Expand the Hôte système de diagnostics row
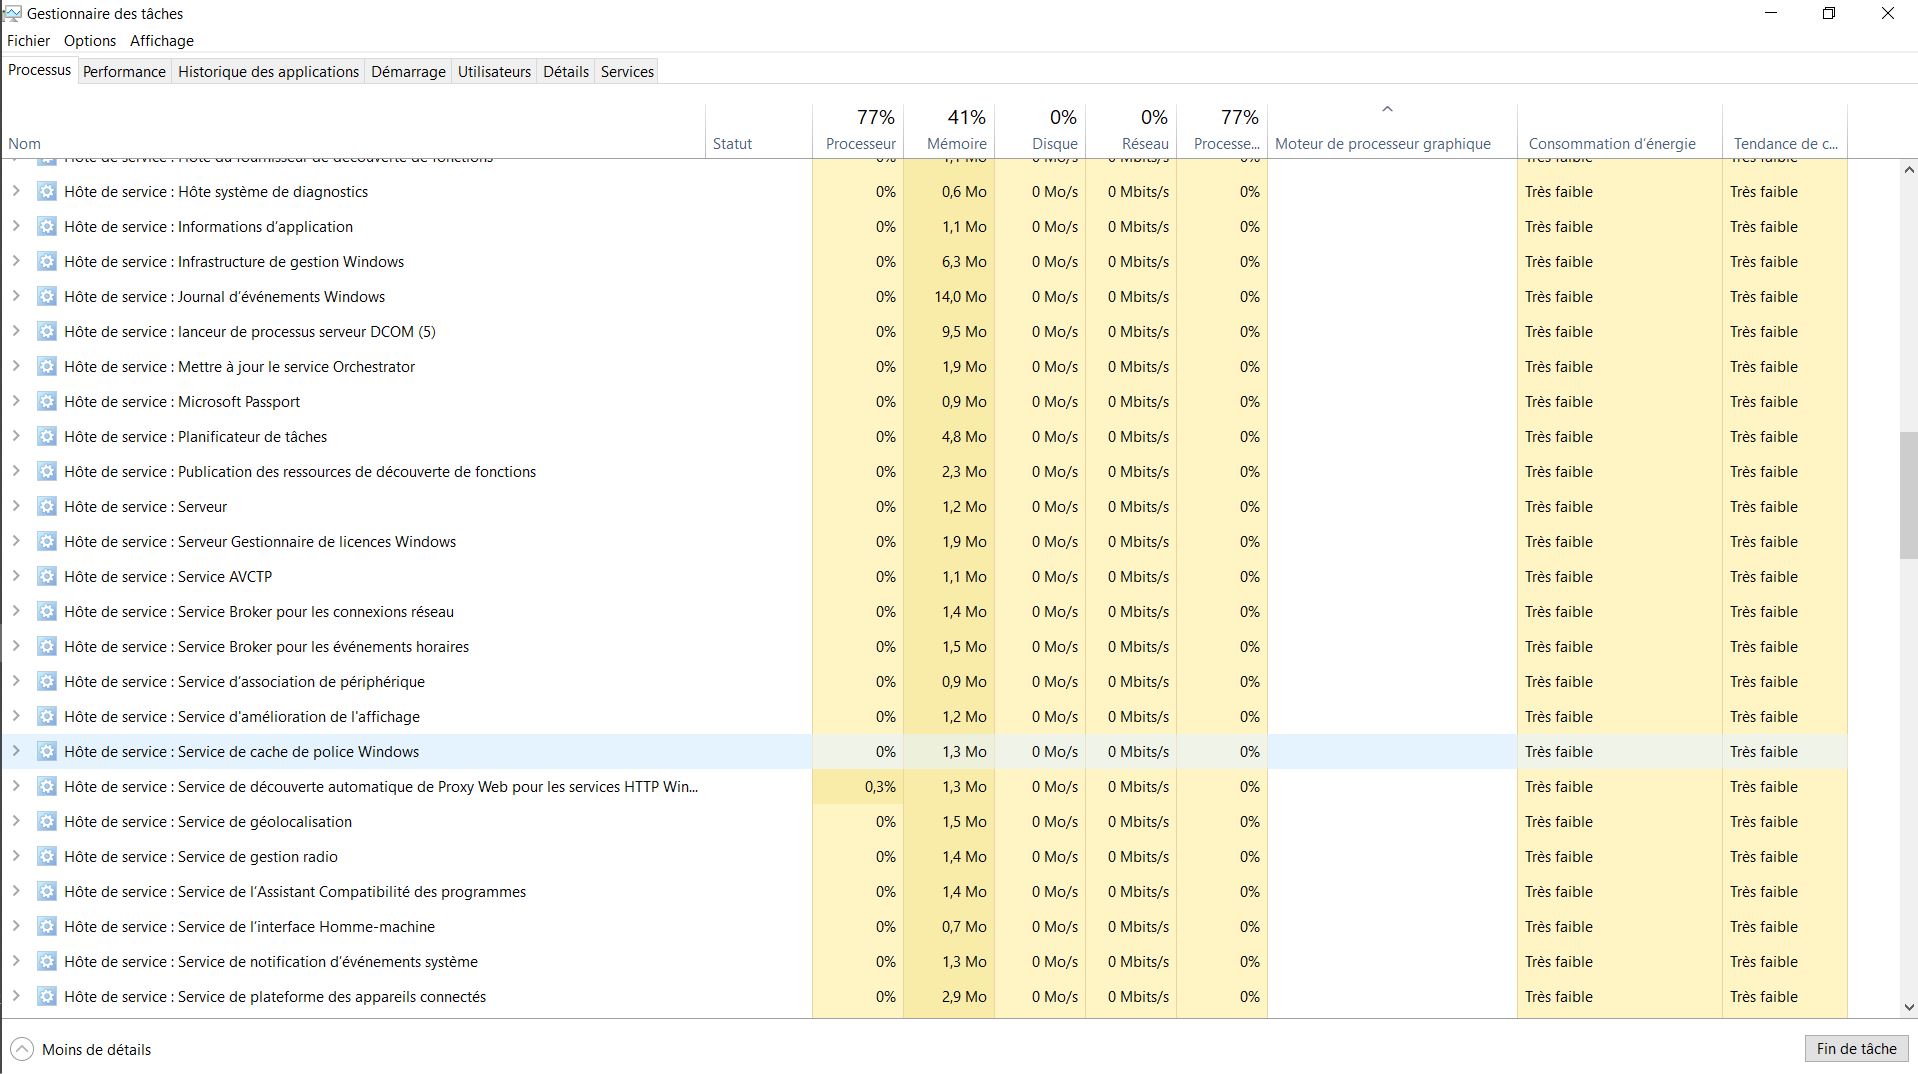This screenshot has height=1074, width=1918. [16, 191]
